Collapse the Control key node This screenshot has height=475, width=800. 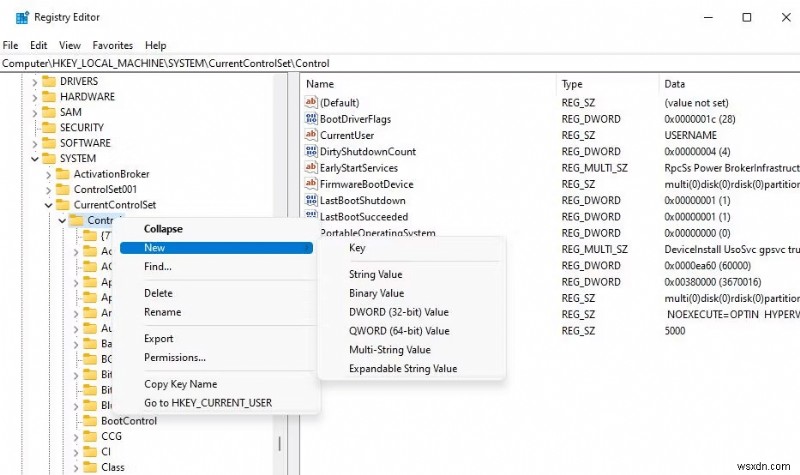click(62, 220)
